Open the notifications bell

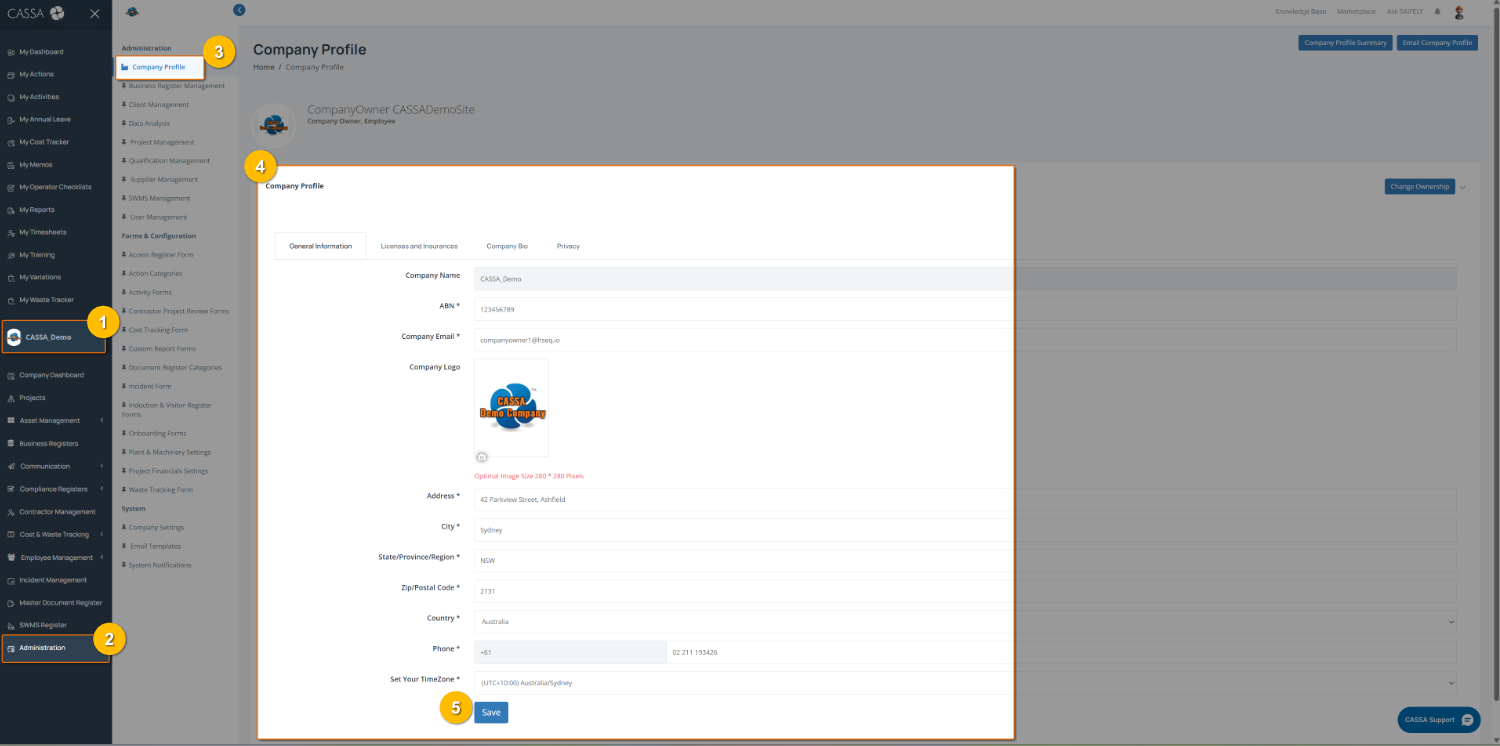[1437, 12]
